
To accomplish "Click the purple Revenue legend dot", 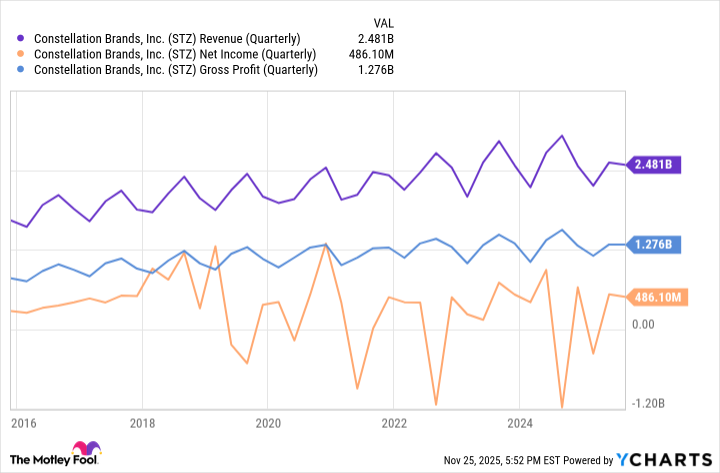I will (x=20, y=38).
